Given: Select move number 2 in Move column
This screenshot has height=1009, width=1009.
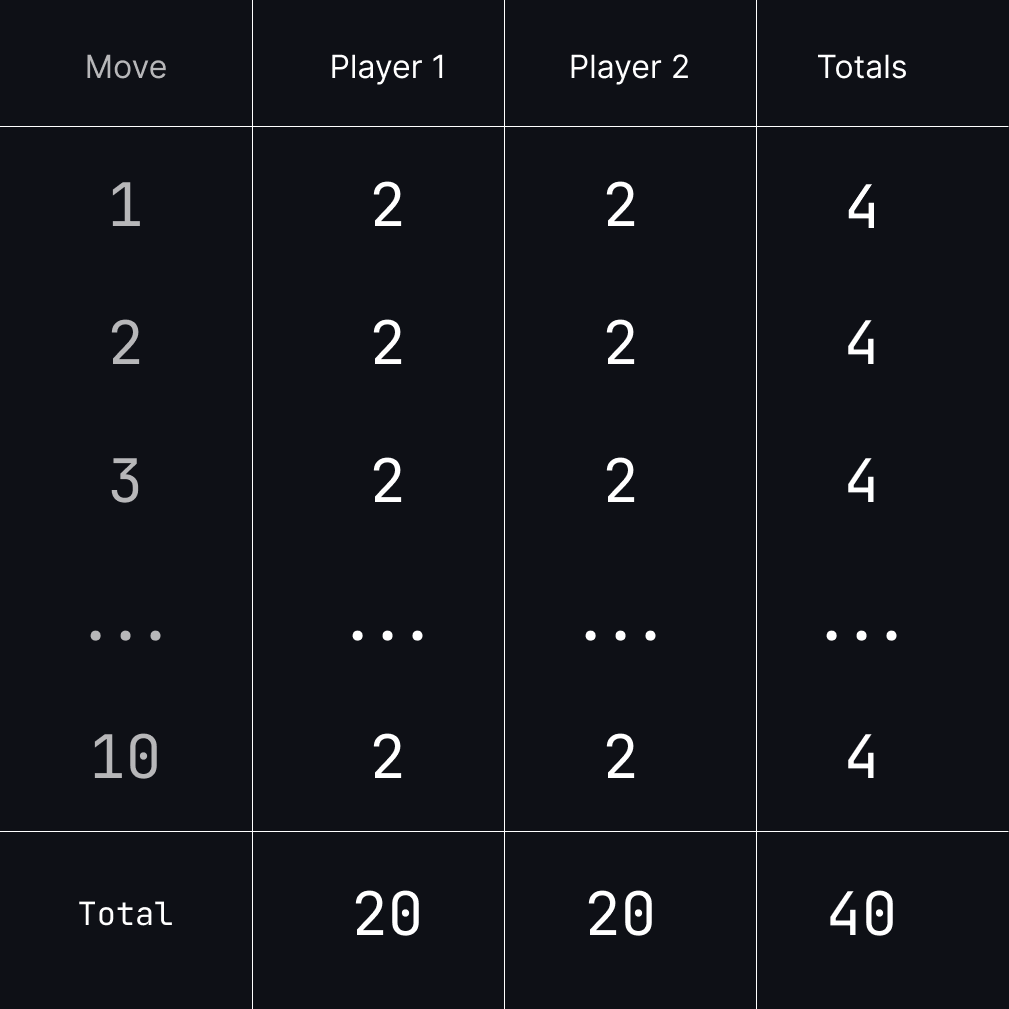Looking at the screenshot, I should (x=126, y=344).
